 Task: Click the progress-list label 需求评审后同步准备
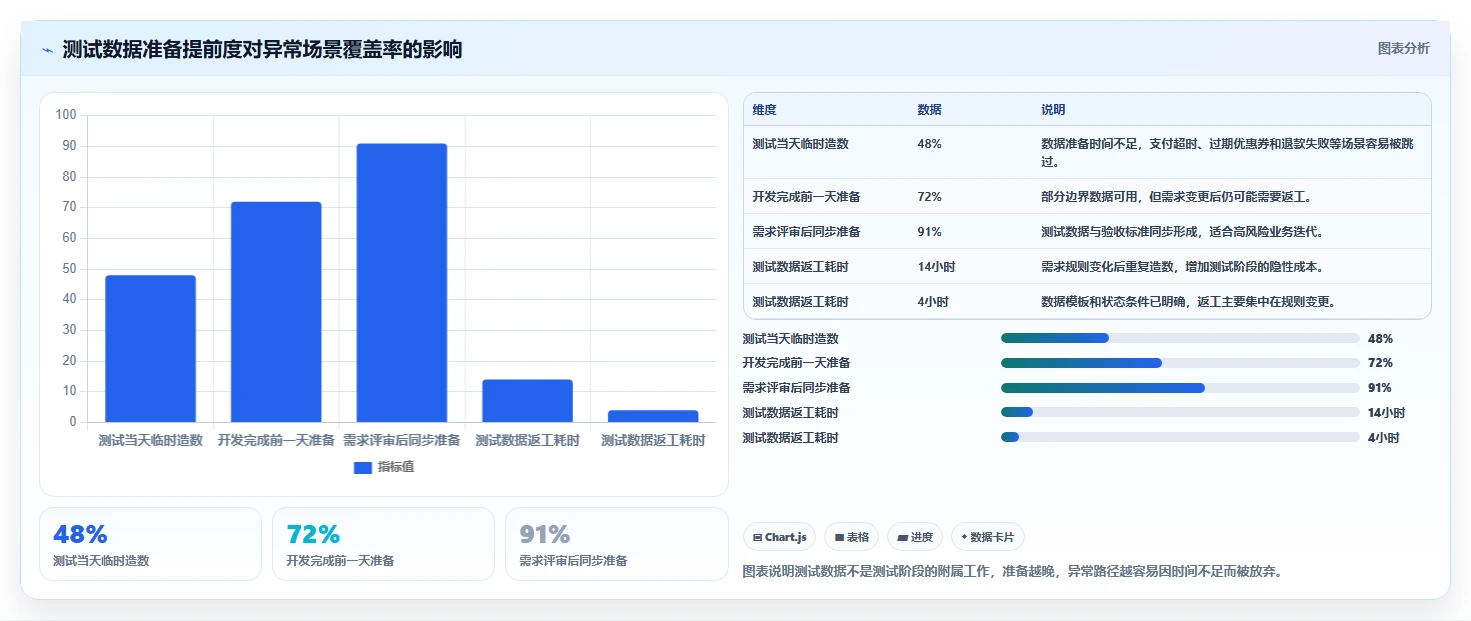pyautogui.click(x=796, y=388)
